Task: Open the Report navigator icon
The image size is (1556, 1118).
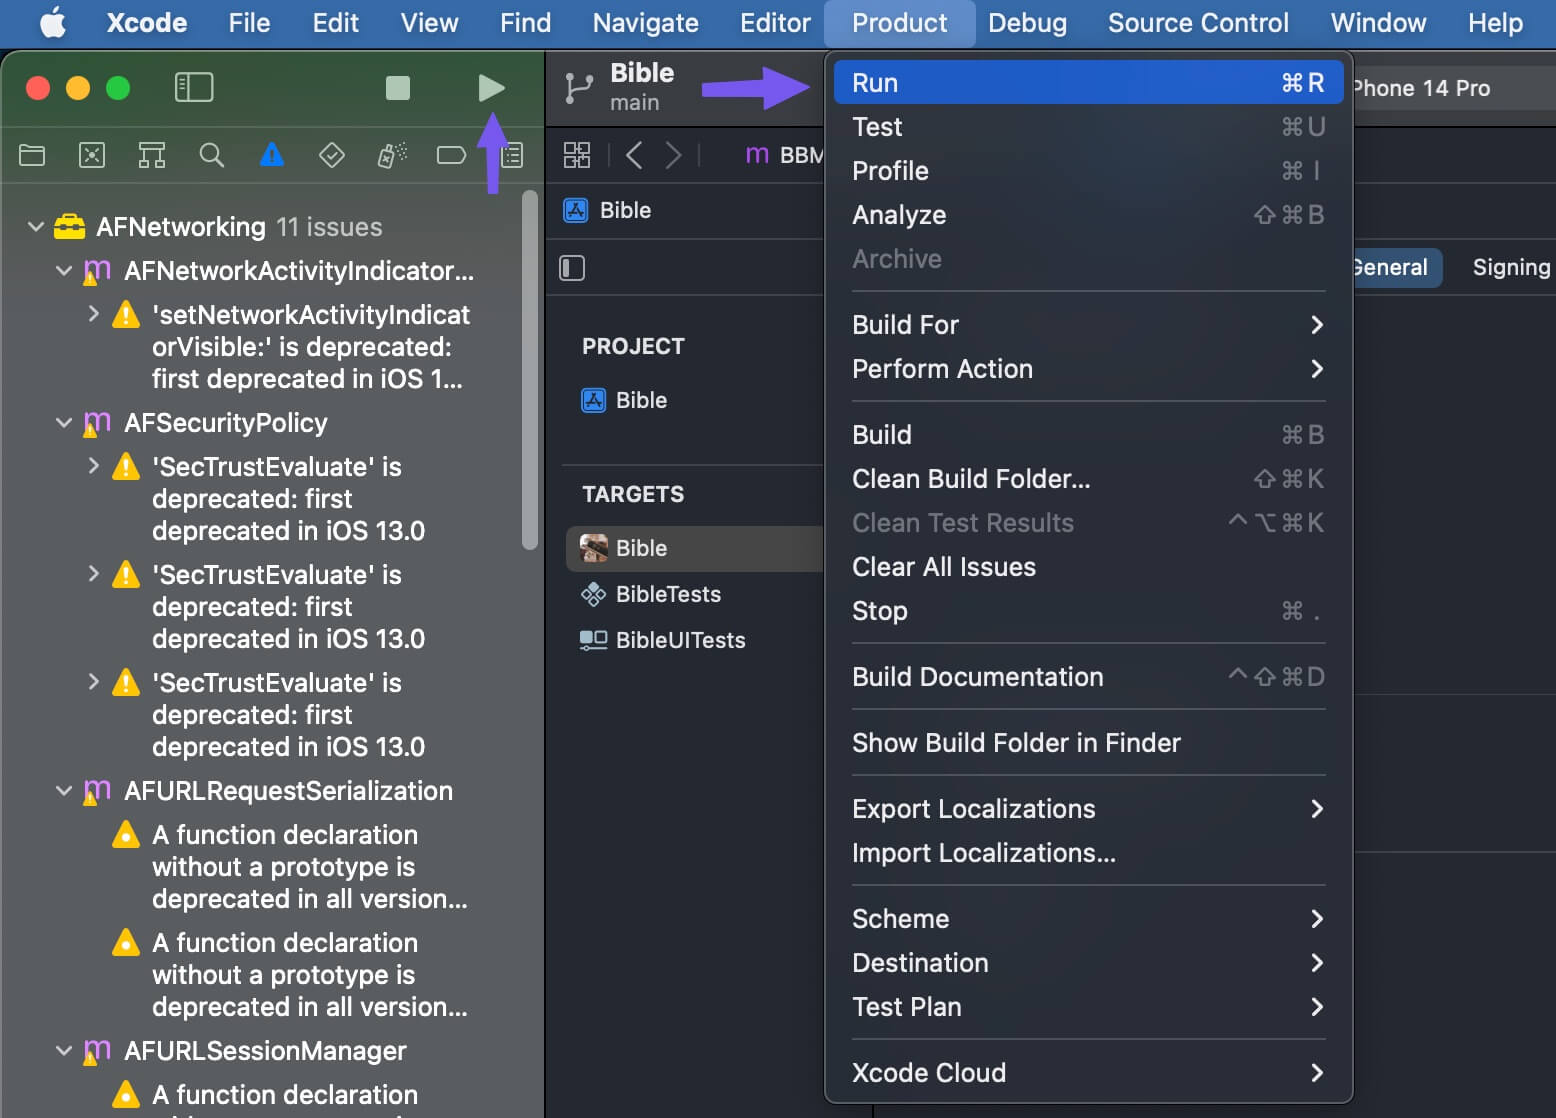Action: 512,155
